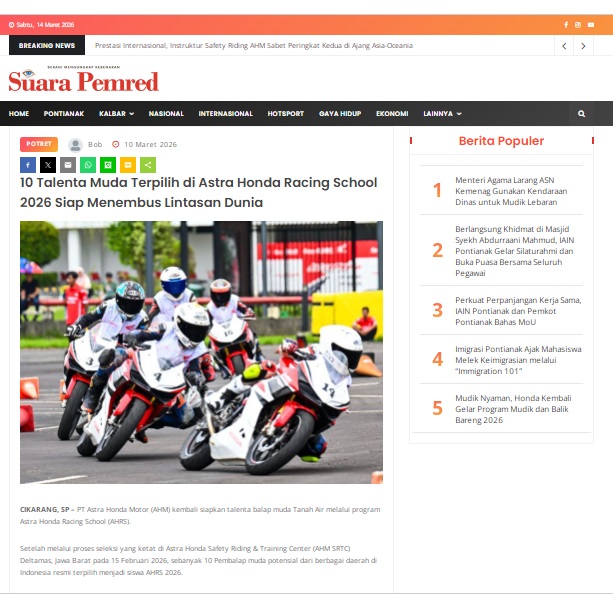Image resolution: width=613 pixels, height=597 pixels.
Task: Share article via email icon
Action: click(68, 165)
